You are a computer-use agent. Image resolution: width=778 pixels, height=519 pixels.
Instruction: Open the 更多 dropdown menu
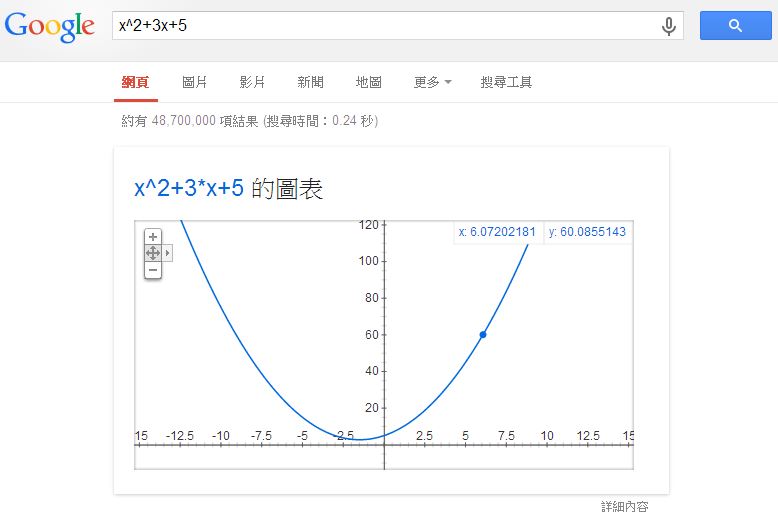[x=432, y=82]
